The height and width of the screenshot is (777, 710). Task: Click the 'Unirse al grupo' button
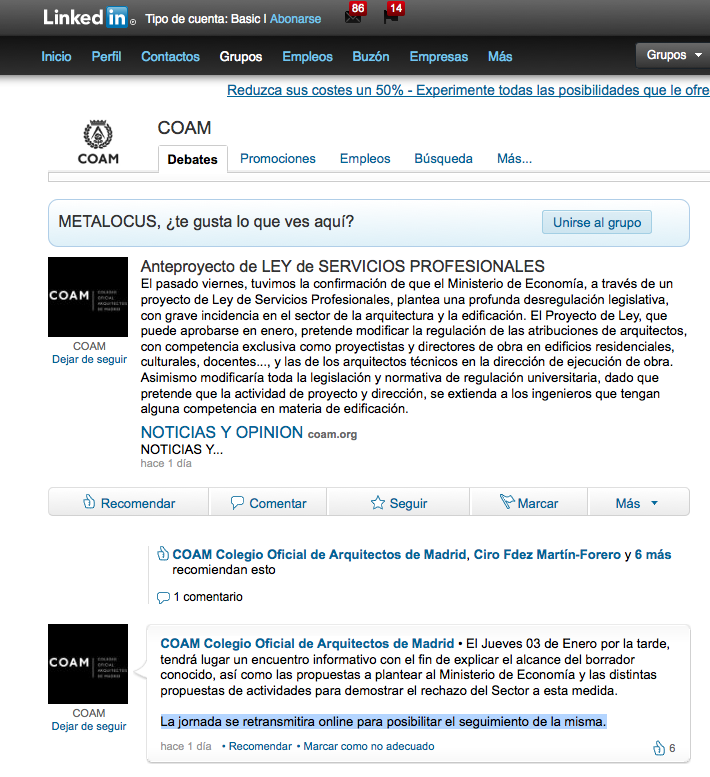597,222
